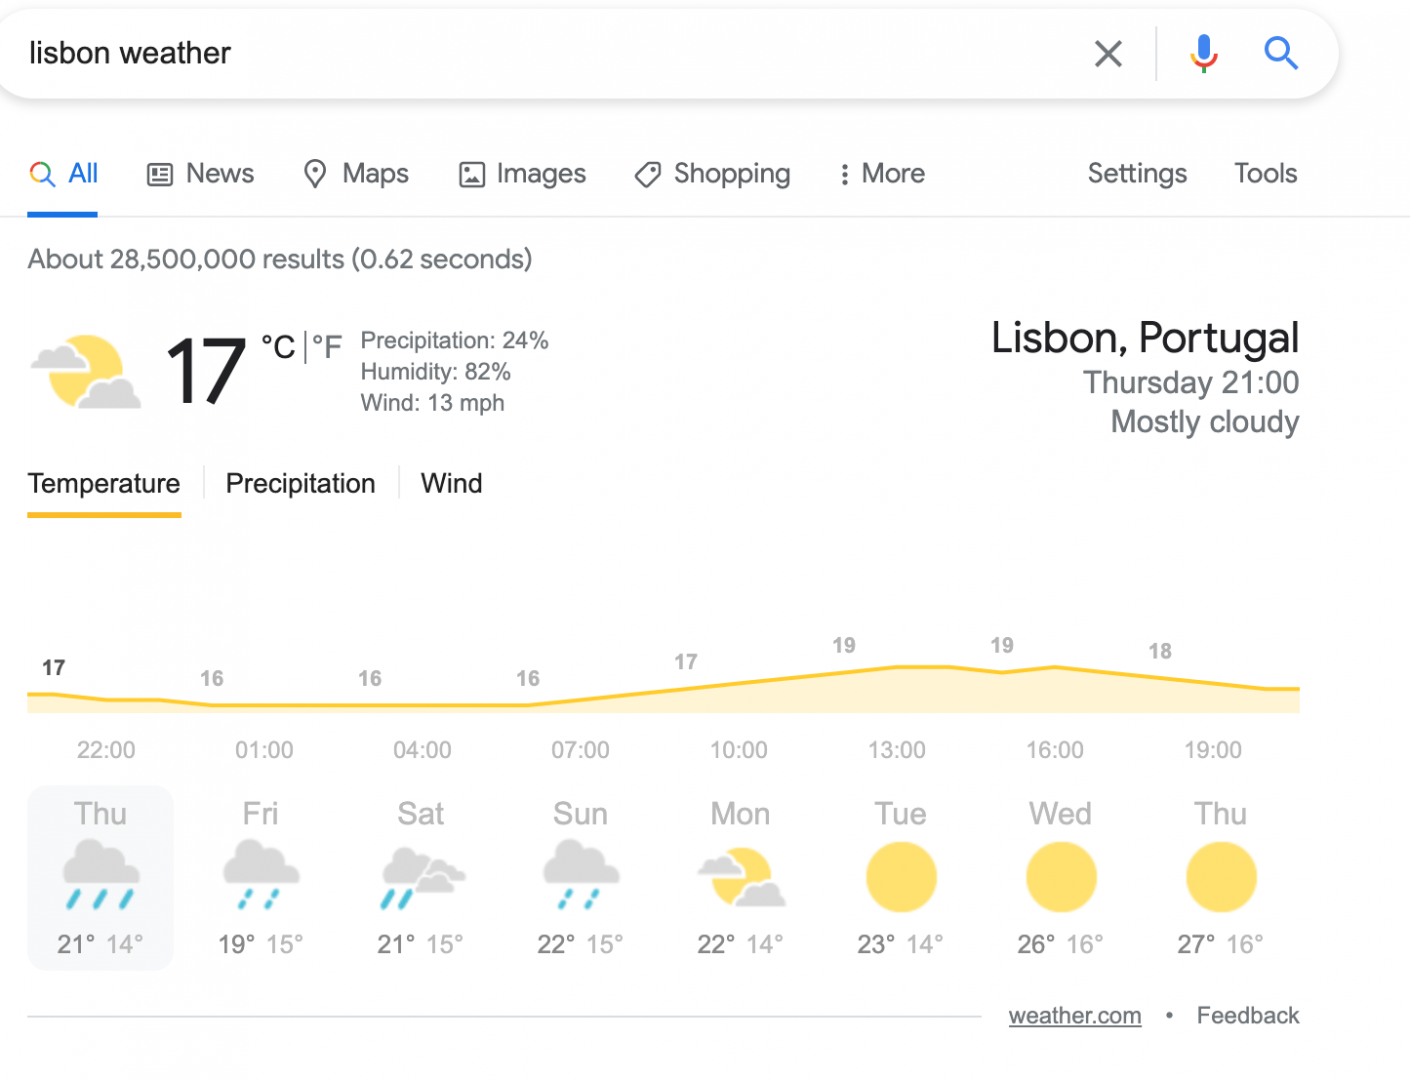Switch temperature units to °F
This screenshot has width=1410, height=1080.
(327, 347)
